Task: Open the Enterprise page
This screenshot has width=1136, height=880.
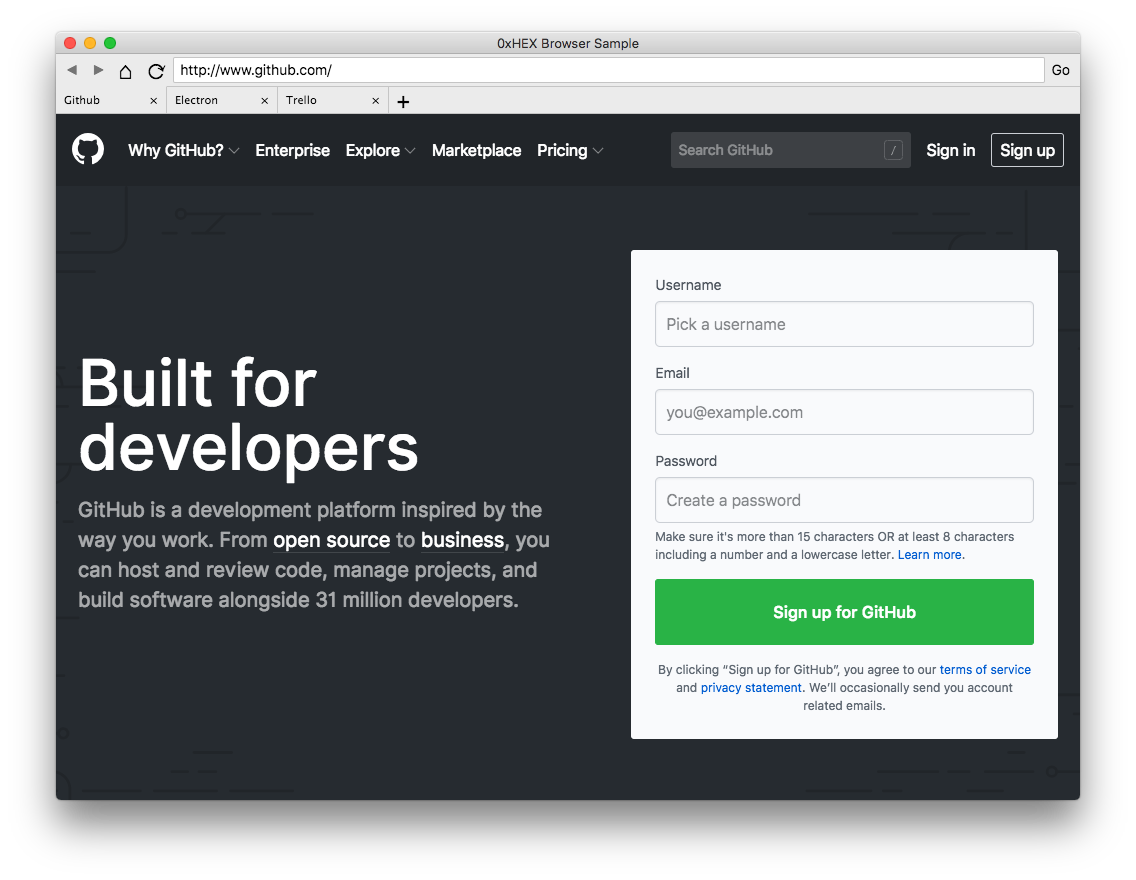Action: [x=293, y=151]
